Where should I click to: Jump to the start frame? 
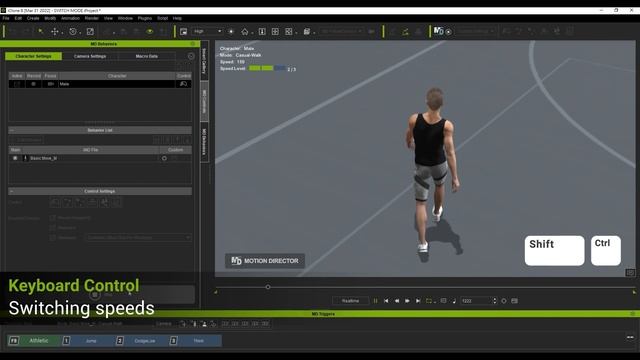click(x=386, y=301)
